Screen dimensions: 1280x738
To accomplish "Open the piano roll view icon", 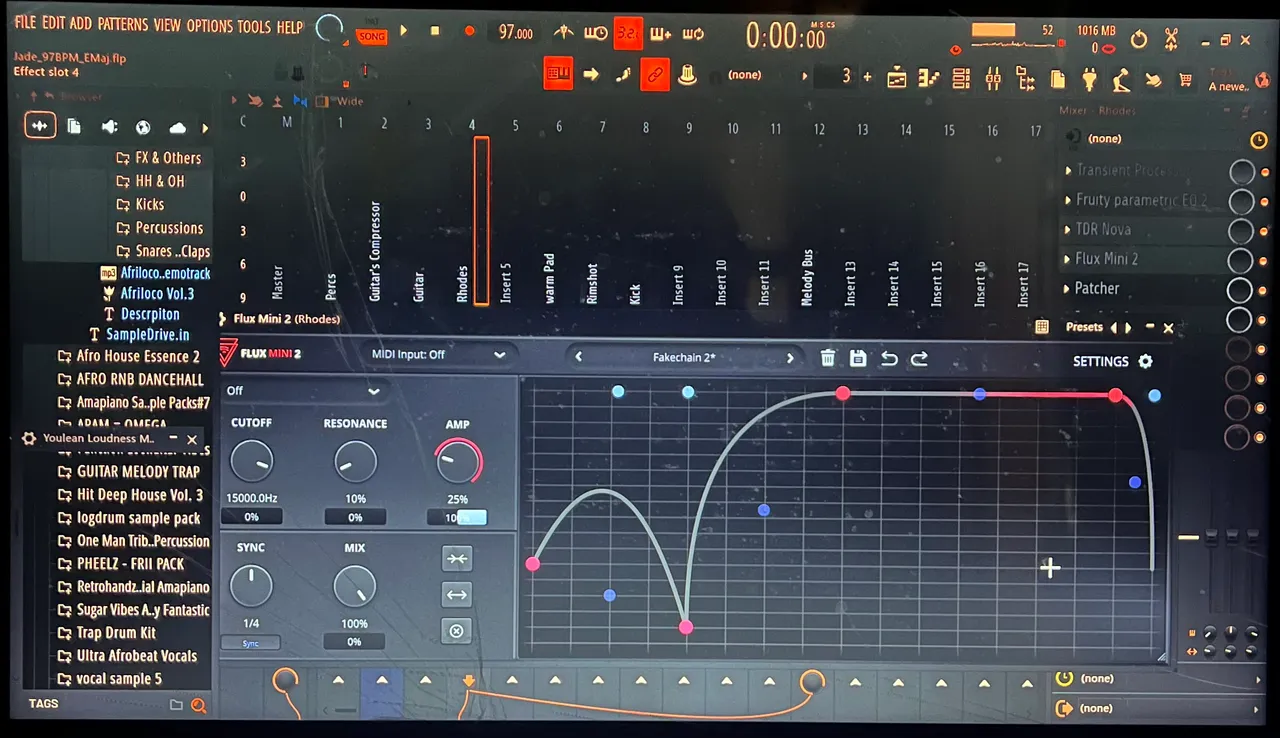I will (x=928, y=77).
